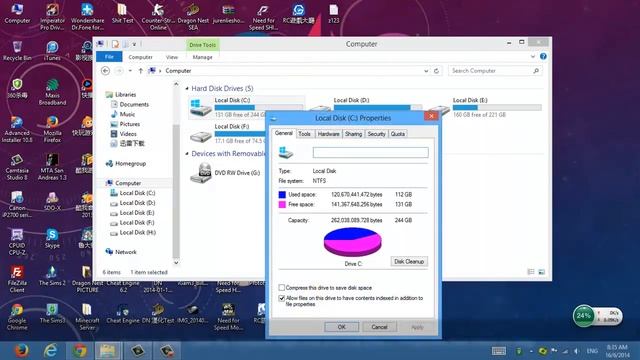
Task: Open the Recycle Bin desktop icon
Action: pos(17,51)
